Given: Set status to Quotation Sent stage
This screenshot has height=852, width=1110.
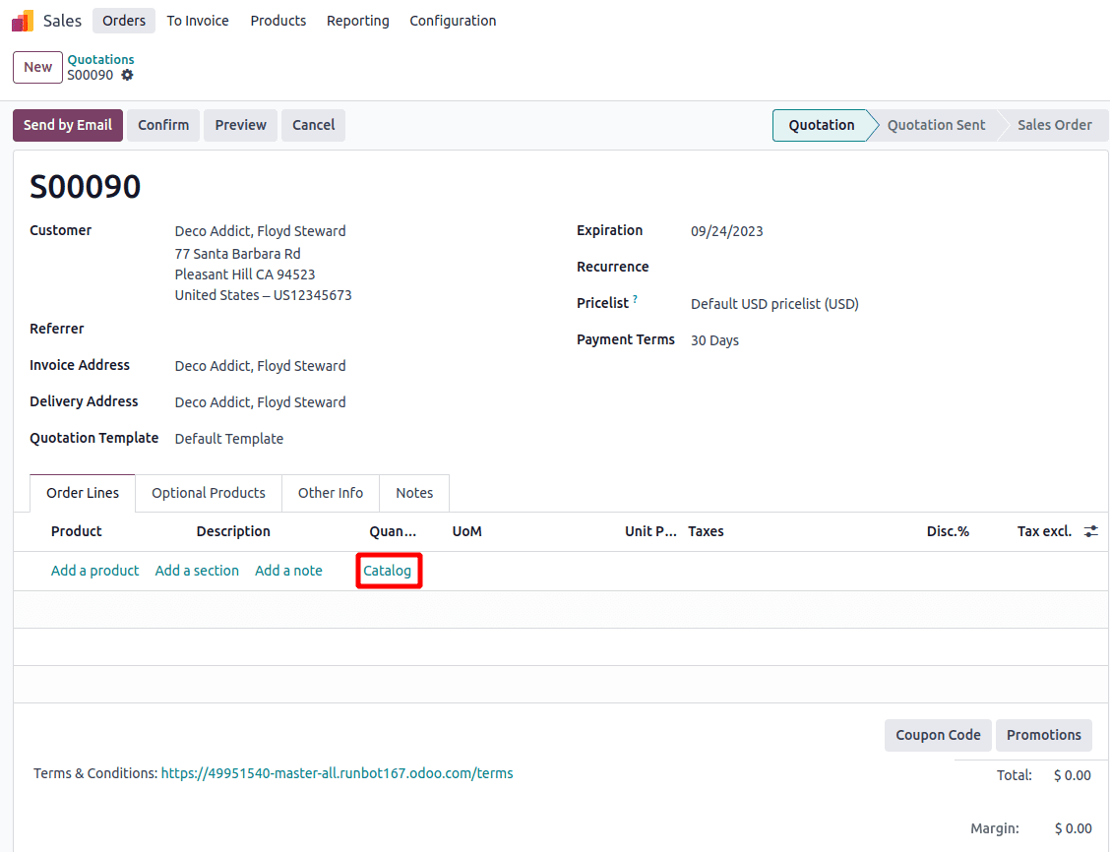Looking at the screenshot, I should (936, 125).
